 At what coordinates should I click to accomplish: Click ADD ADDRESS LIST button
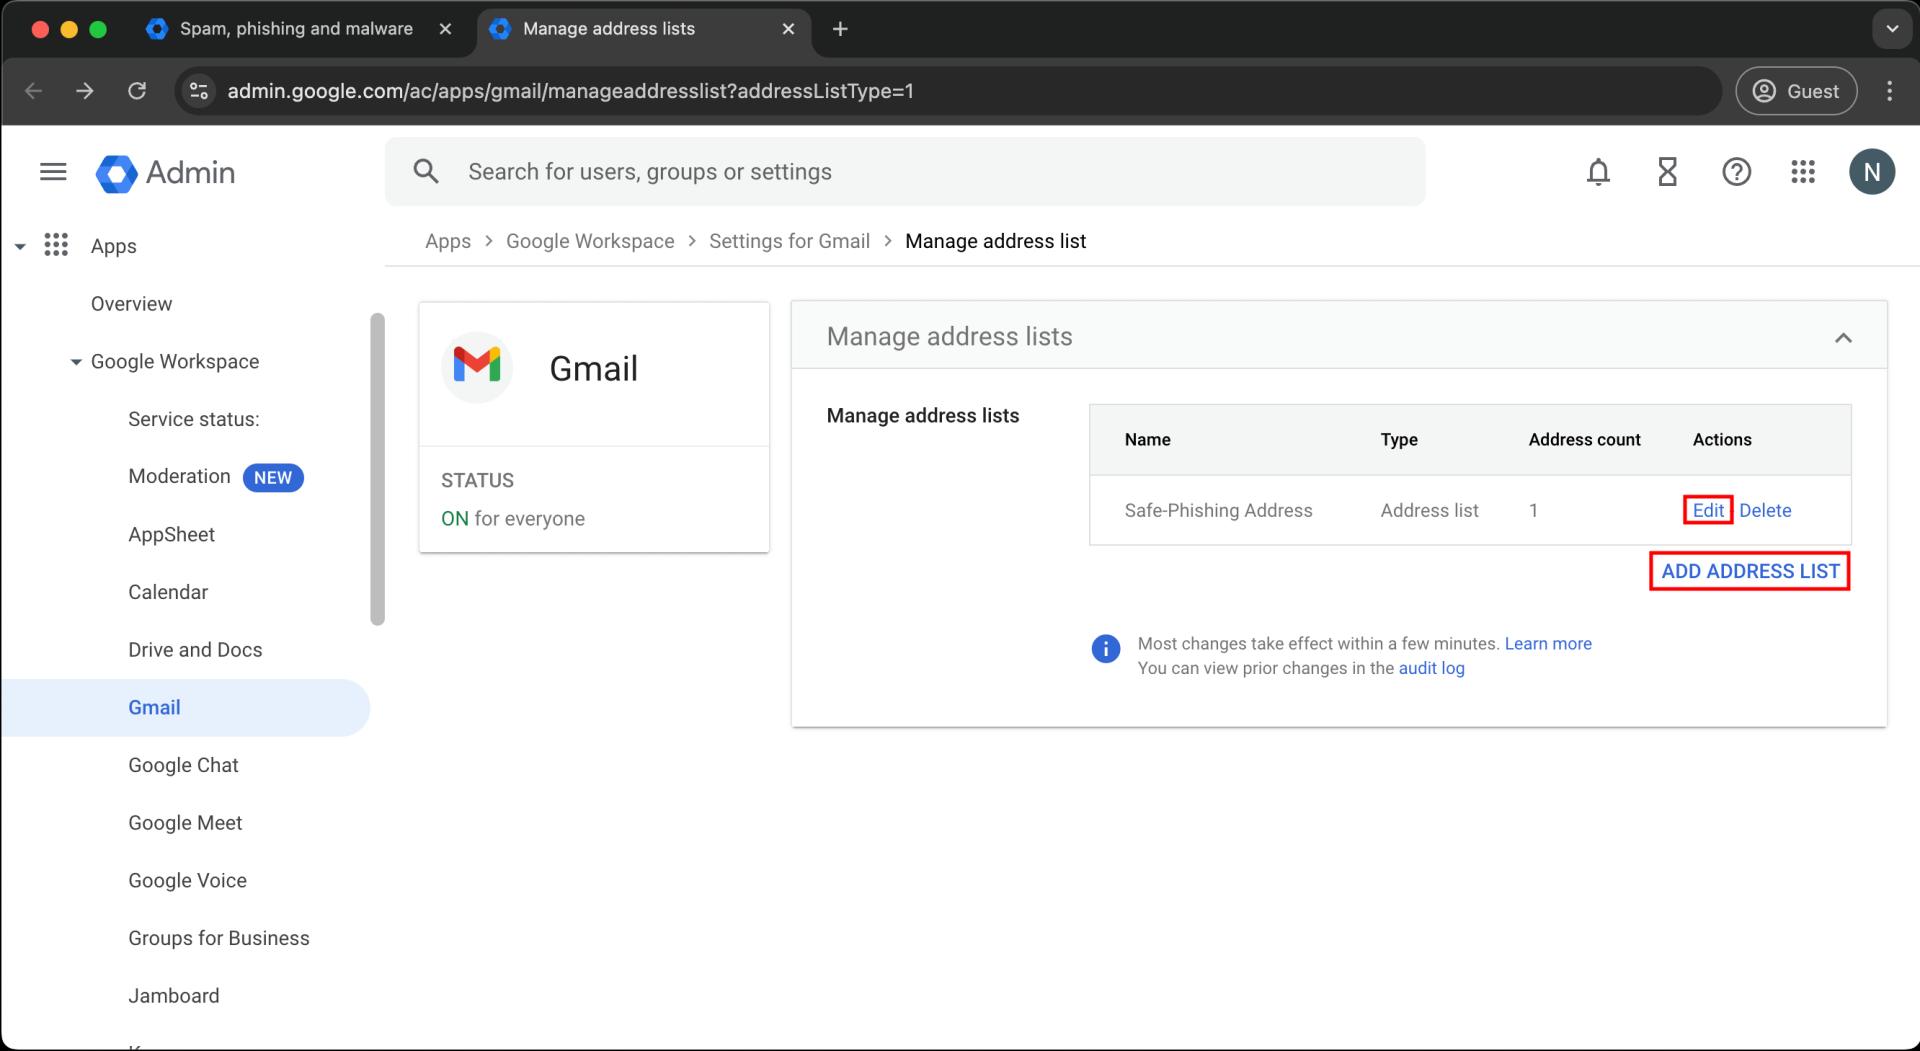pos(1750,571)
